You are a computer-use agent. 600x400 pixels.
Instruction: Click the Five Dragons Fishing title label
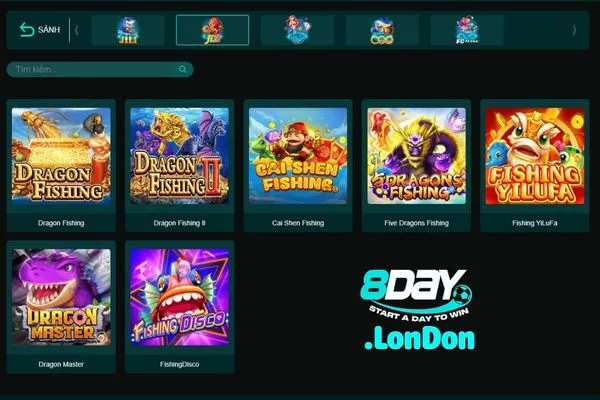[416, 223]
